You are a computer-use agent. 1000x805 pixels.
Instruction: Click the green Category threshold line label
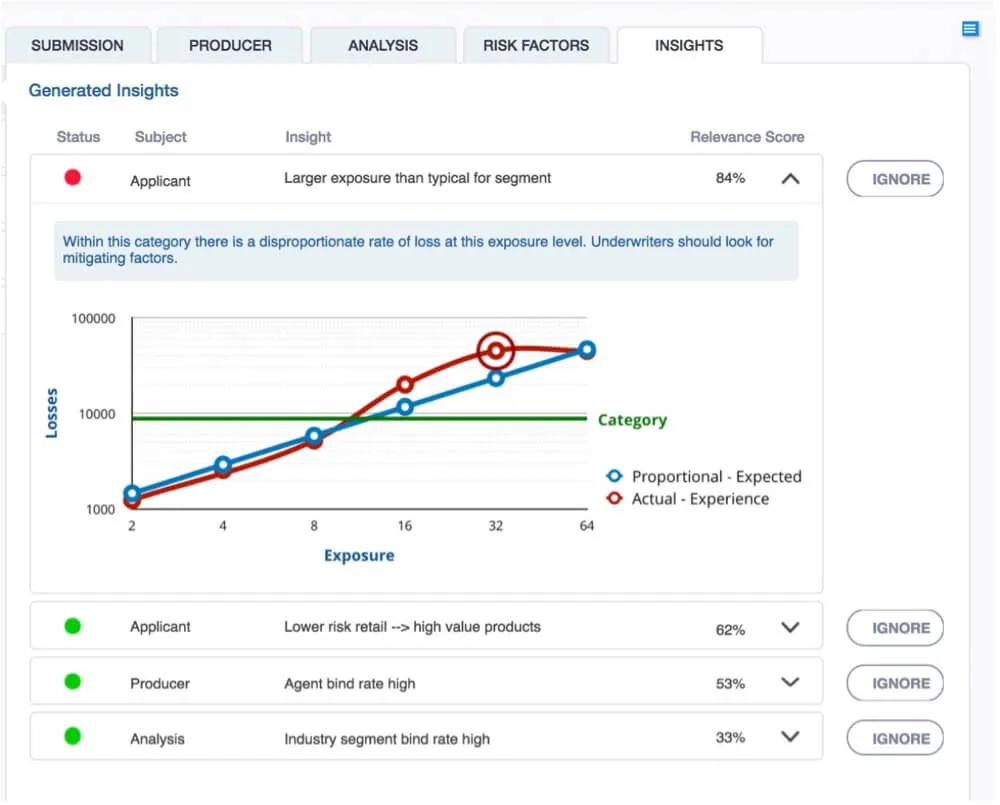(632, 420)
